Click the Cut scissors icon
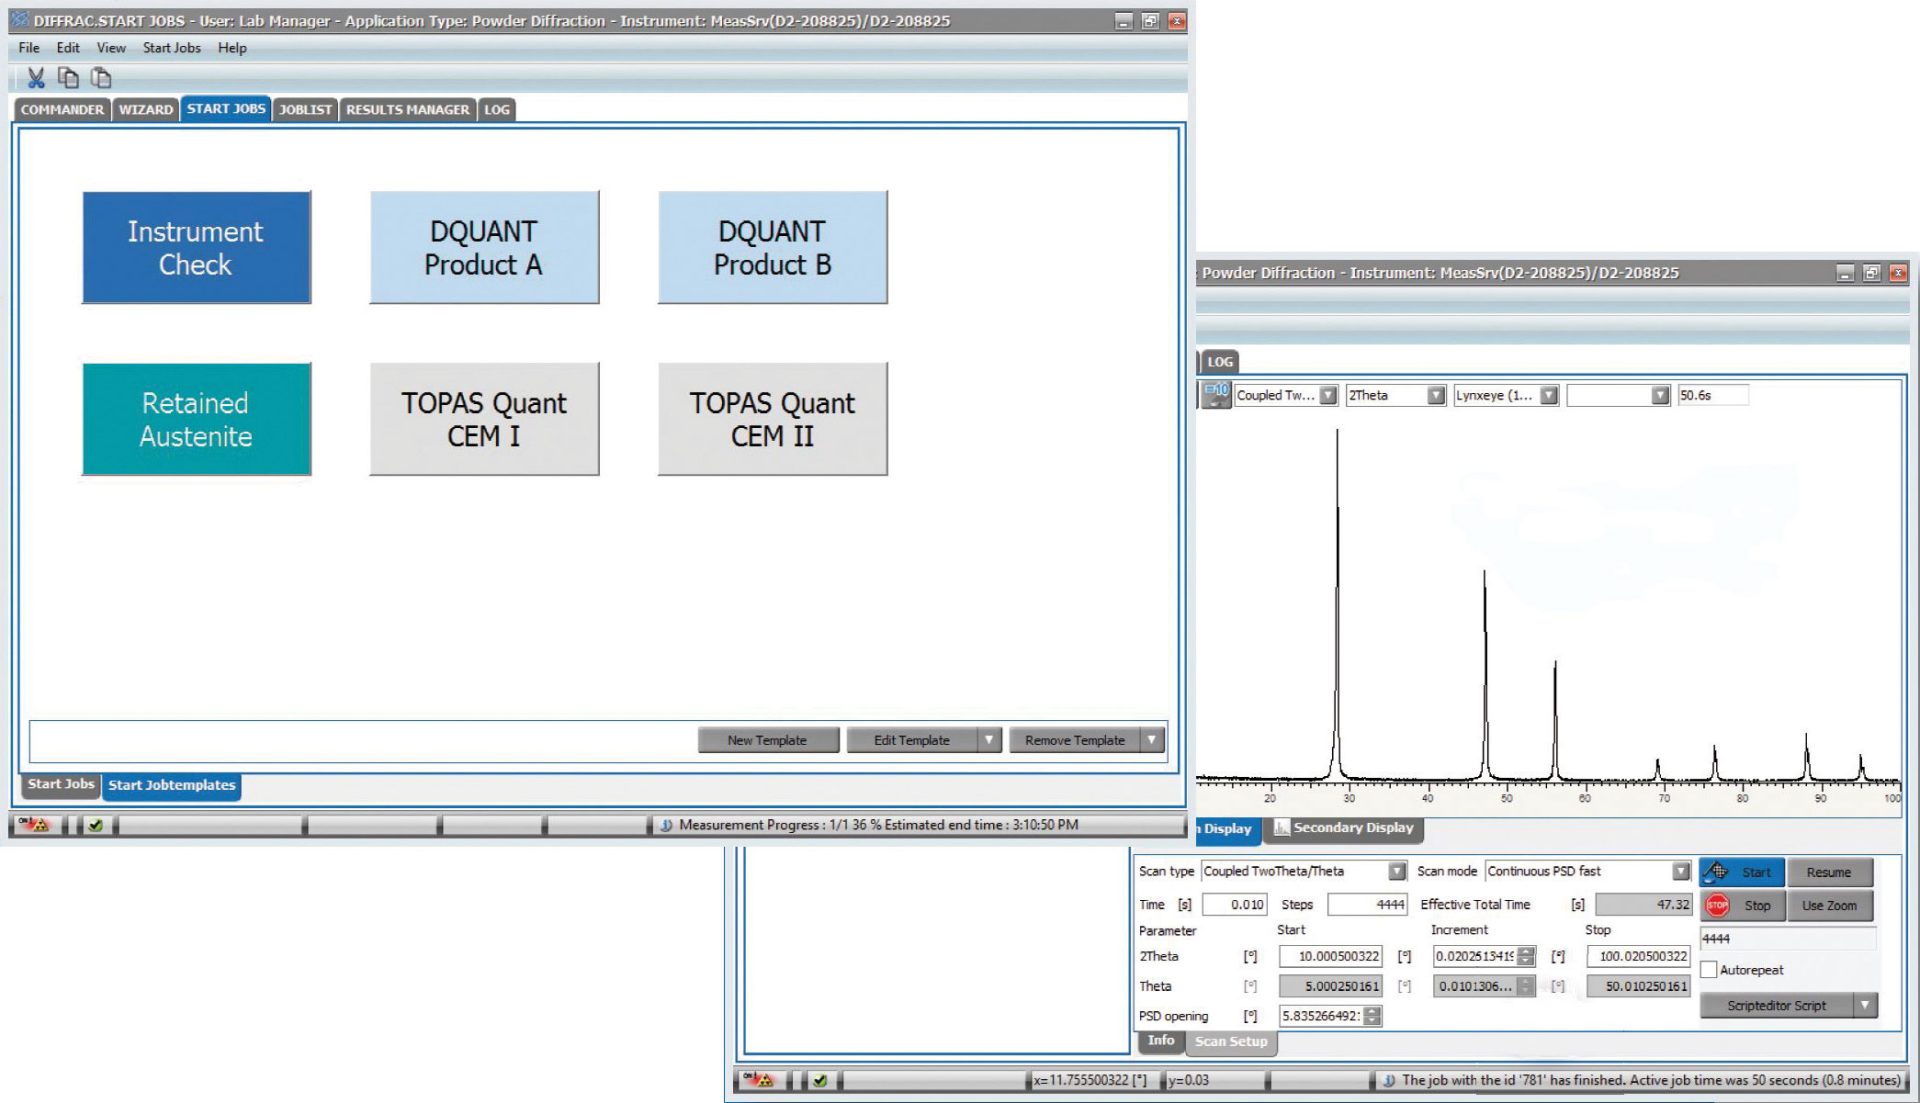 [x=36, y=78]
